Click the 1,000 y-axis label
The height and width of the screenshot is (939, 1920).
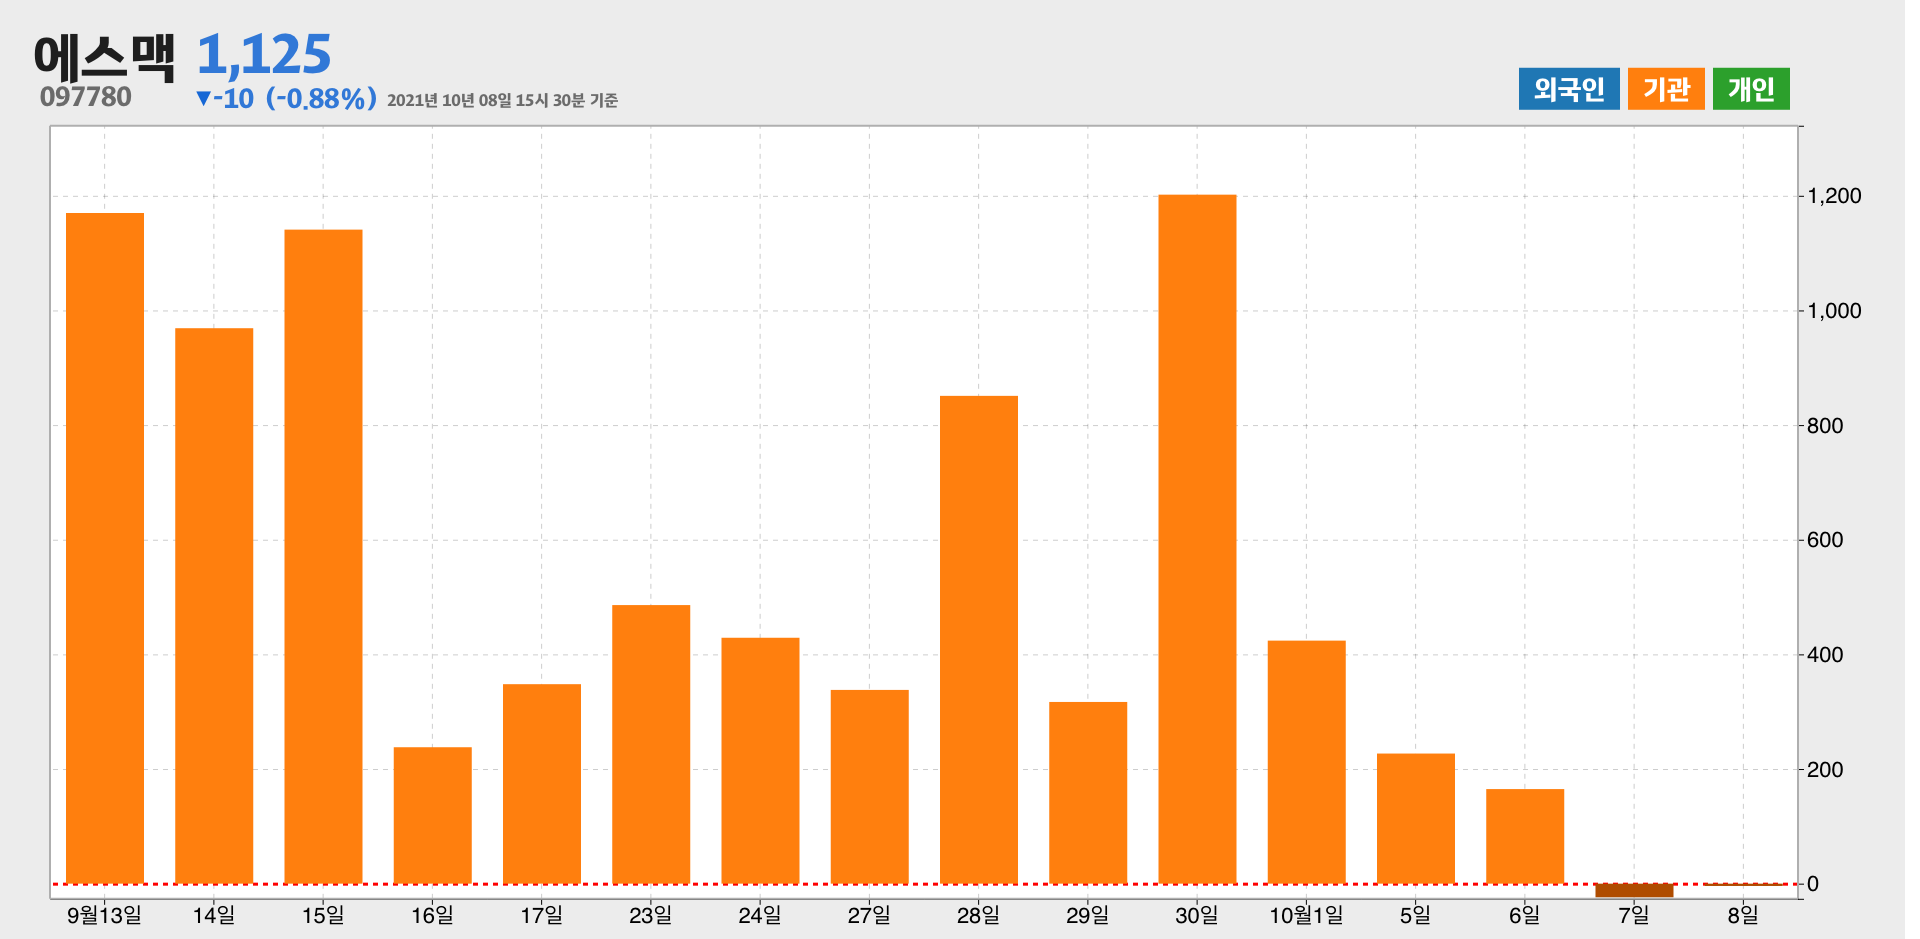(1835, 311)
